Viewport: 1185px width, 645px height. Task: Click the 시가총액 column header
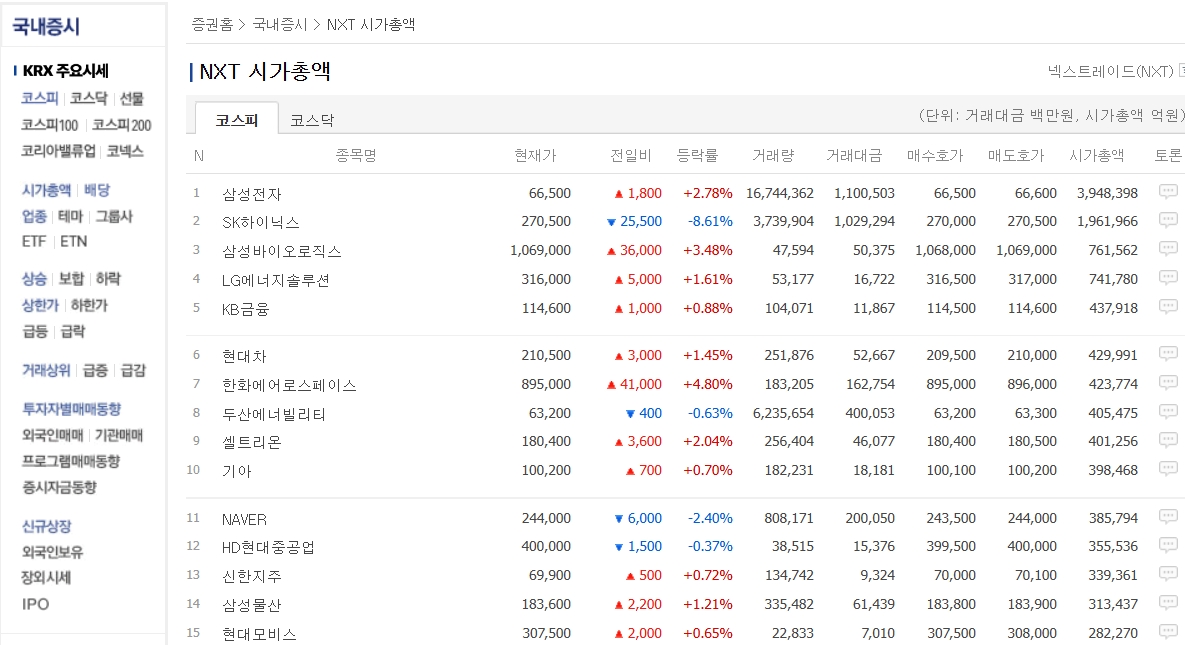[x=1096, y=155]
